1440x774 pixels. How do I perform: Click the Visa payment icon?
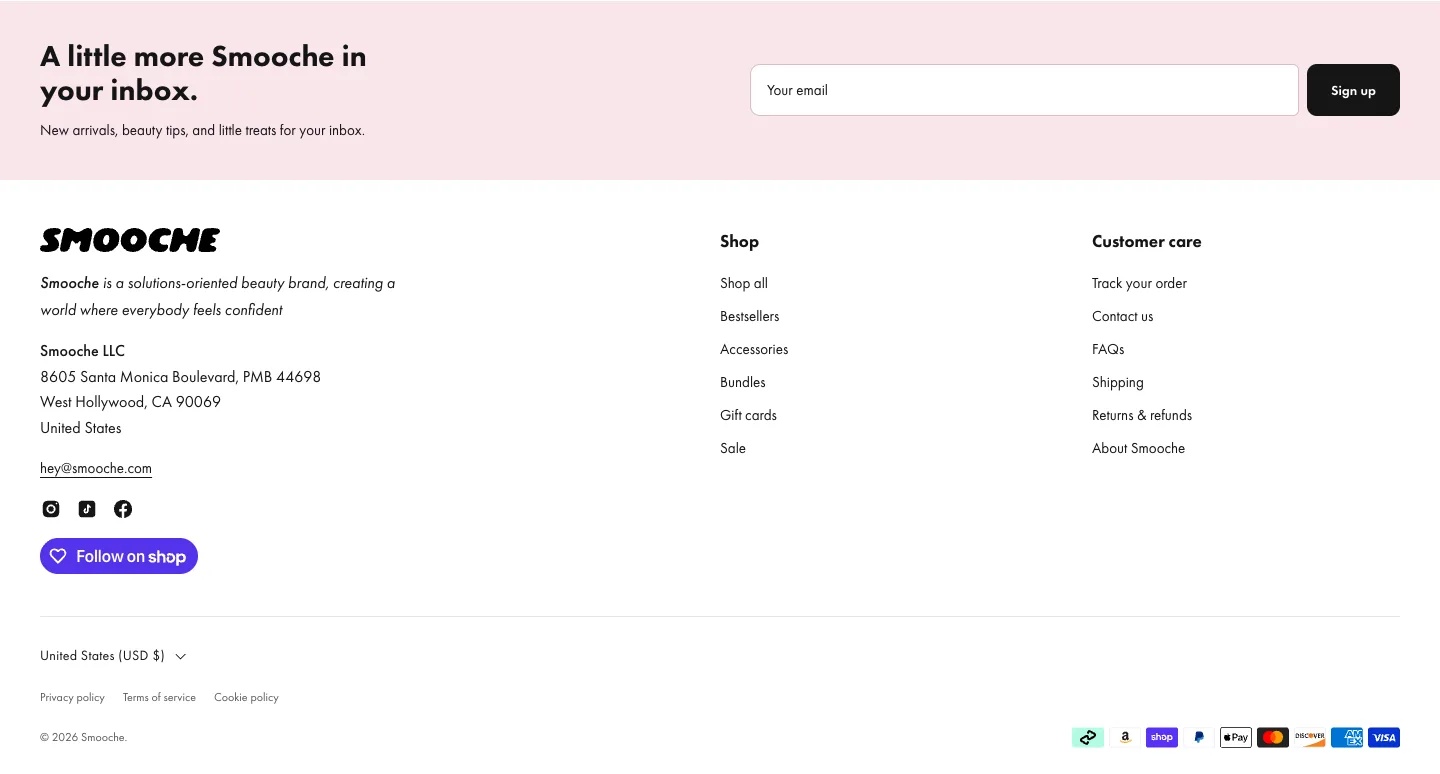(1384, 738)
